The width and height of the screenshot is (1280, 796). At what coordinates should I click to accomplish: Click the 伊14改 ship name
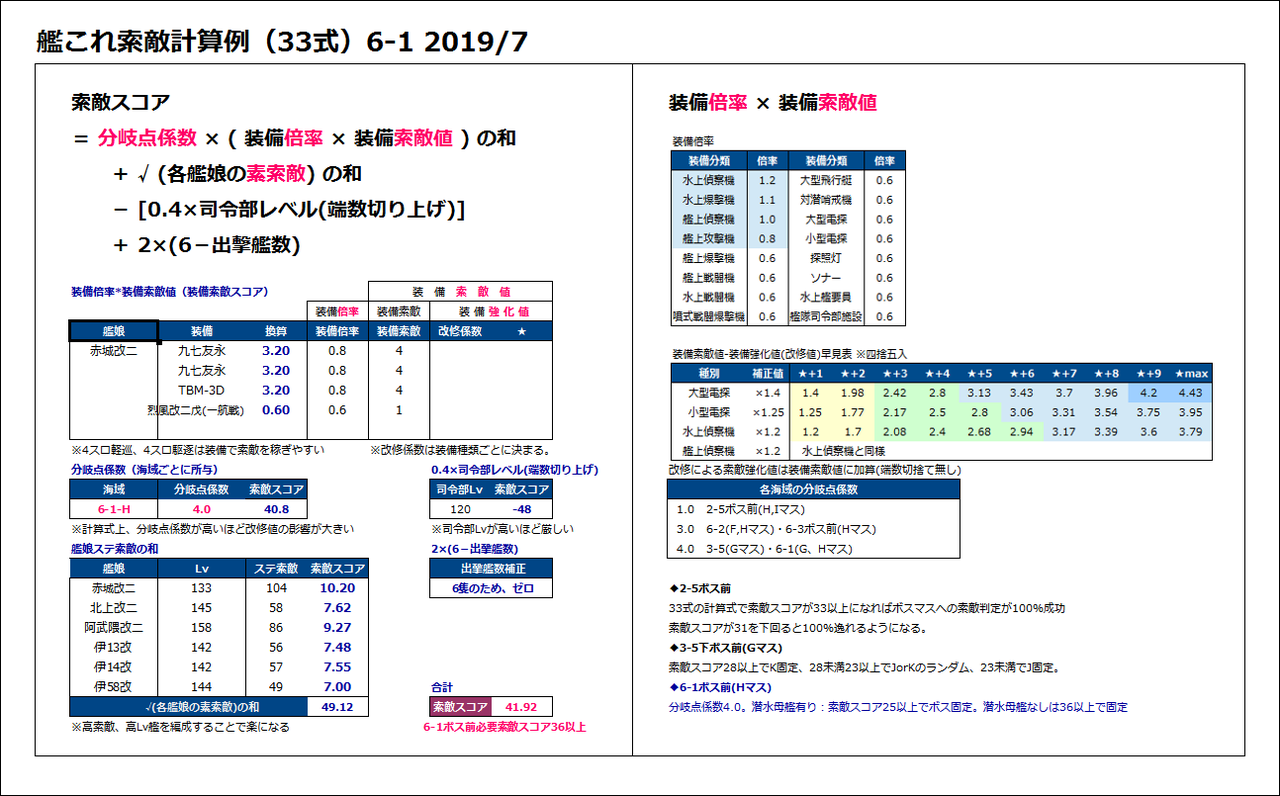[x=114, y=667]
